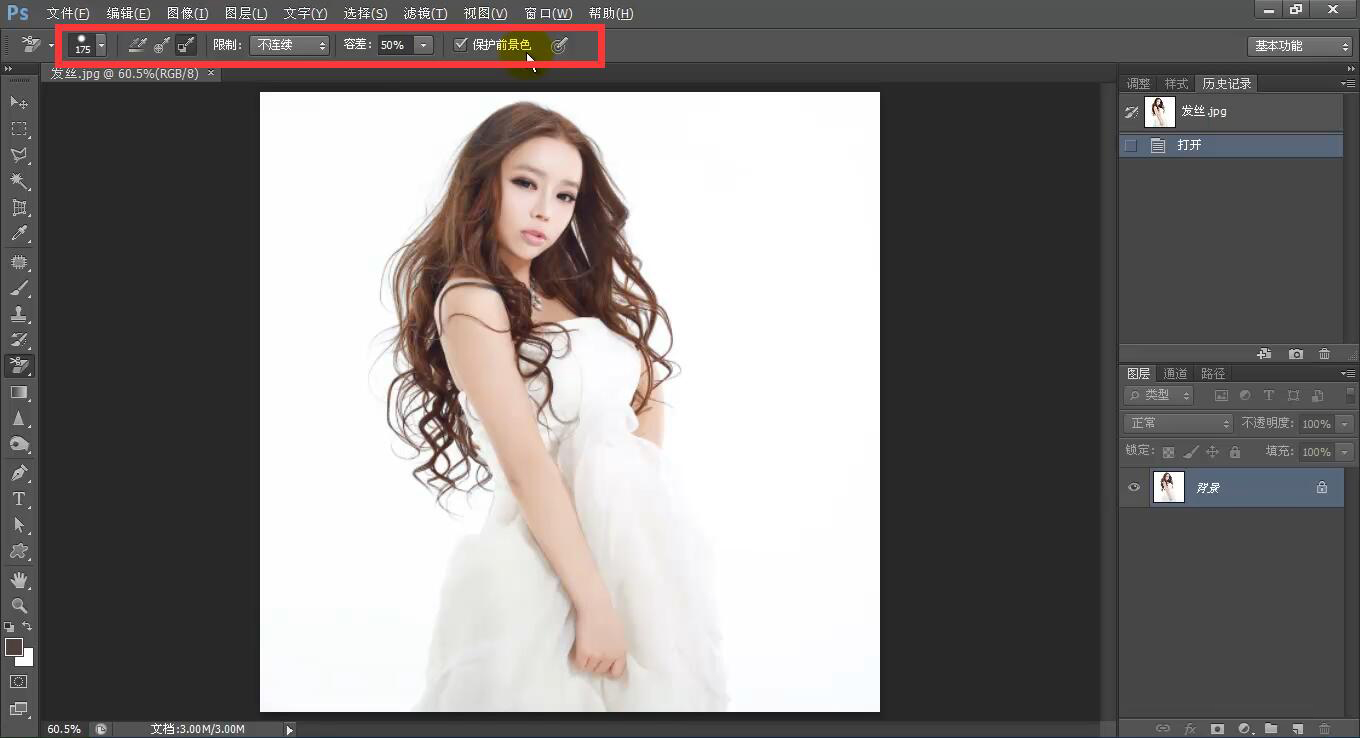The width and height of the screenshot is (1360, 738).
Task: Select the History Brush tool
Action: pos(19,340)
